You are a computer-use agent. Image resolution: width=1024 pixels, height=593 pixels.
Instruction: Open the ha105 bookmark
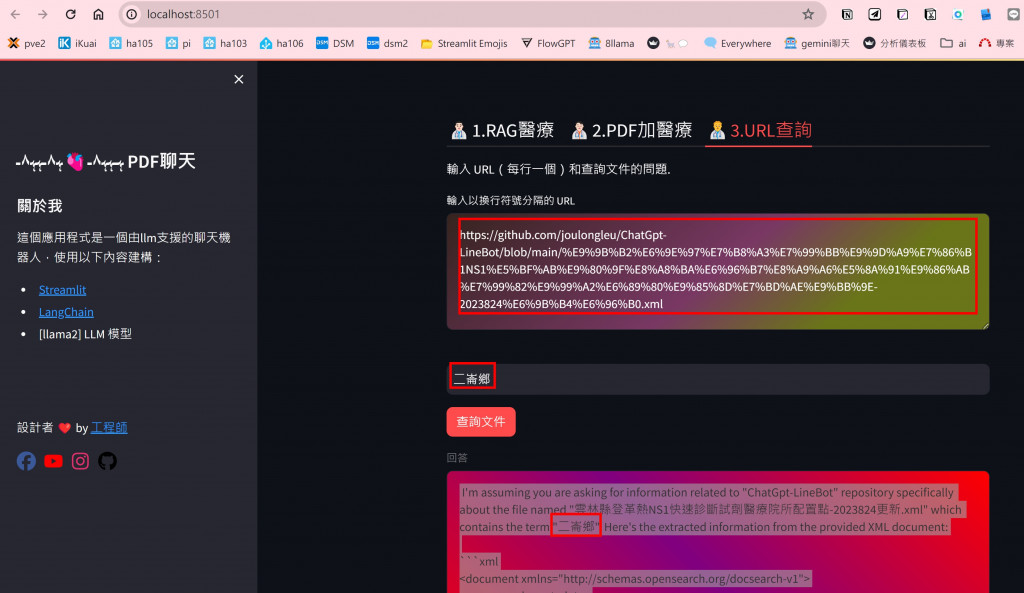tap(131, 43)
